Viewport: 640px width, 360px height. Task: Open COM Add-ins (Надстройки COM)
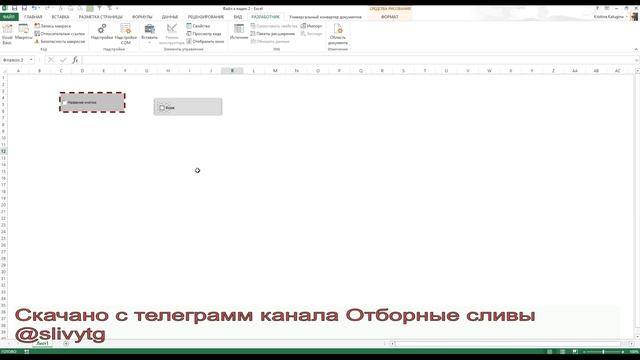126,34
